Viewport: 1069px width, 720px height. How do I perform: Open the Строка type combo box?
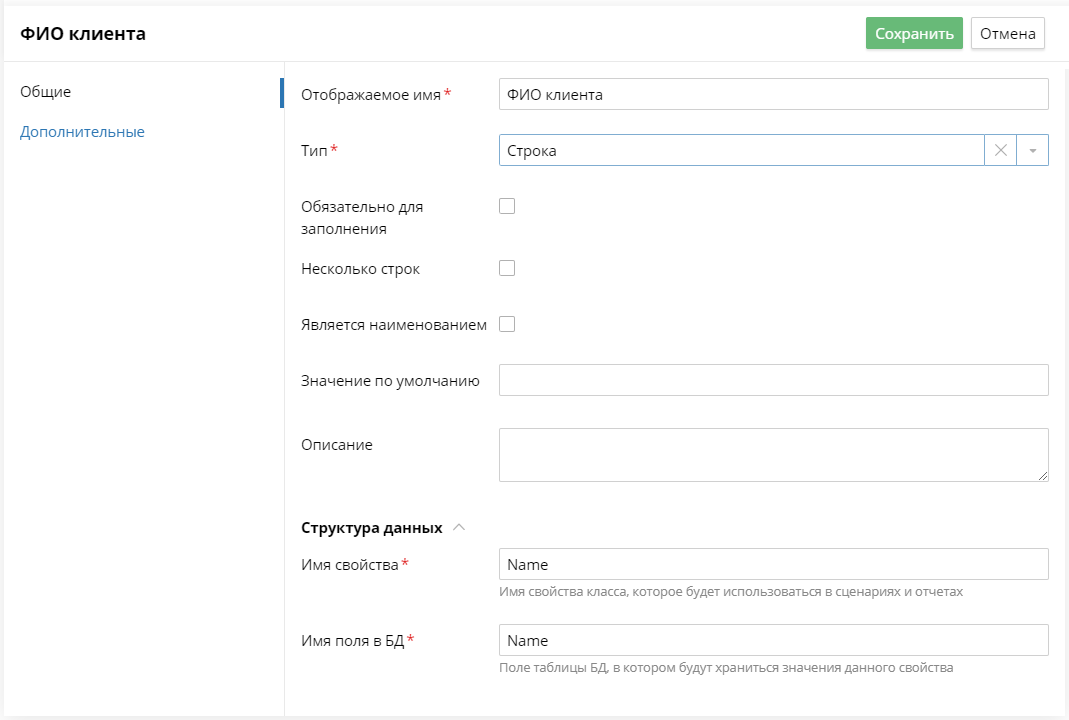[x=740, y=150]
